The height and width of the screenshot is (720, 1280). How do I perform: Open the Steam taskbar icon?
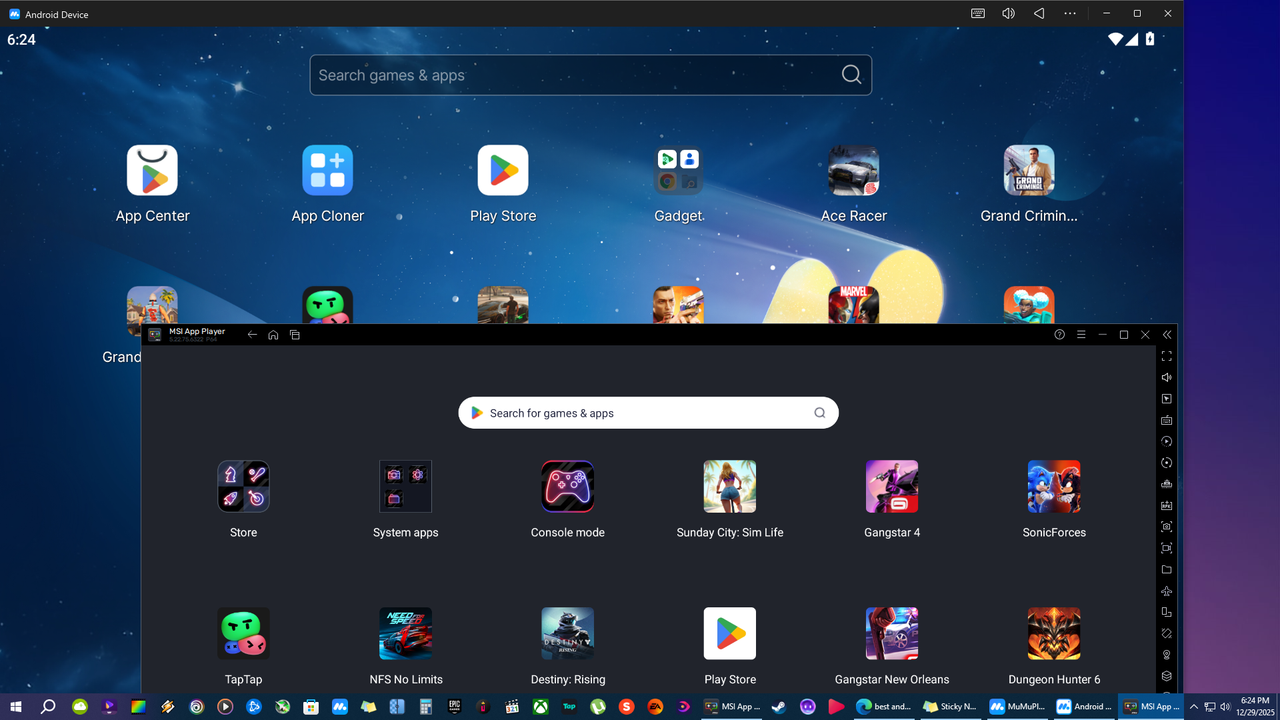pyautogui.click(x=779, y=706)
